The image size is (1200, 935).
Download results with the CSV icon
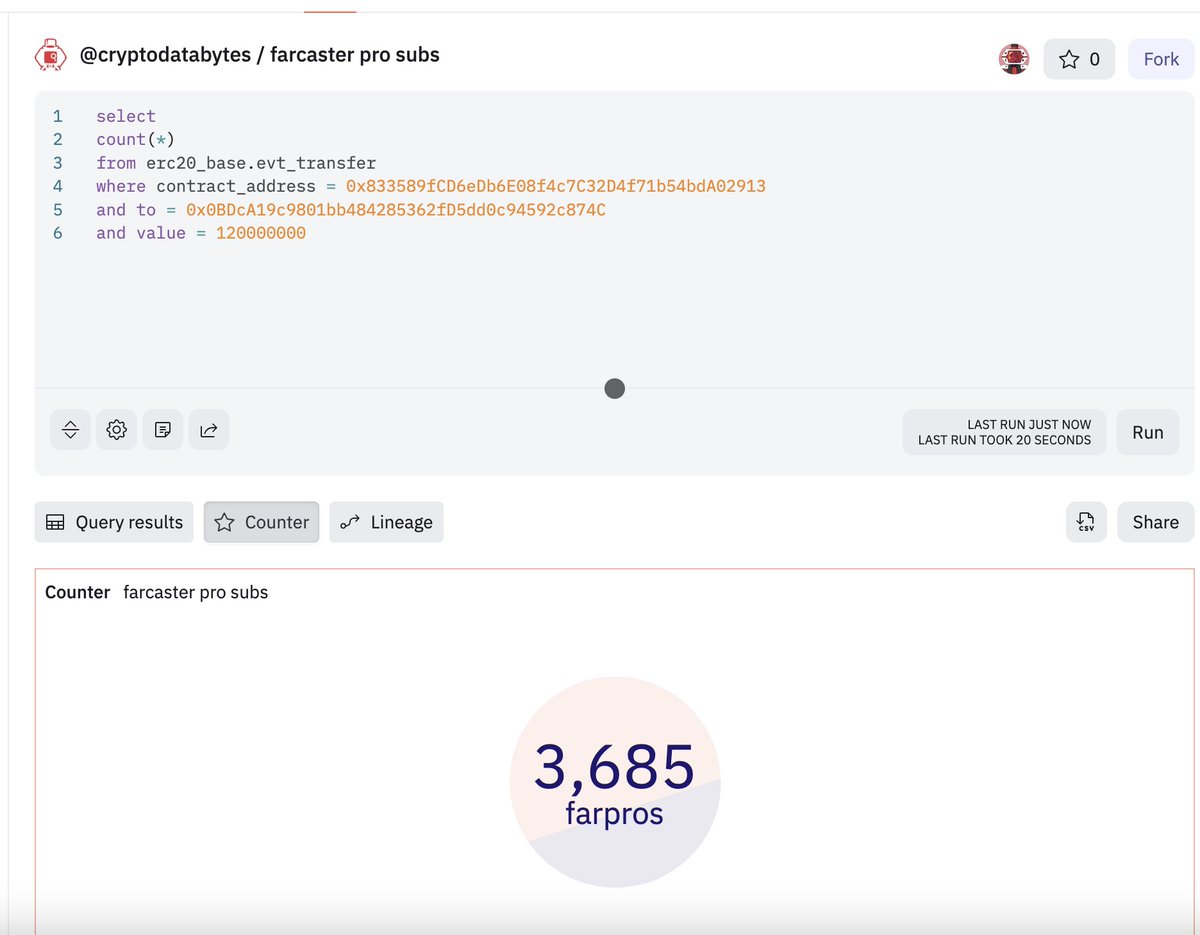pyautogui.click(x=1086, y=522)
